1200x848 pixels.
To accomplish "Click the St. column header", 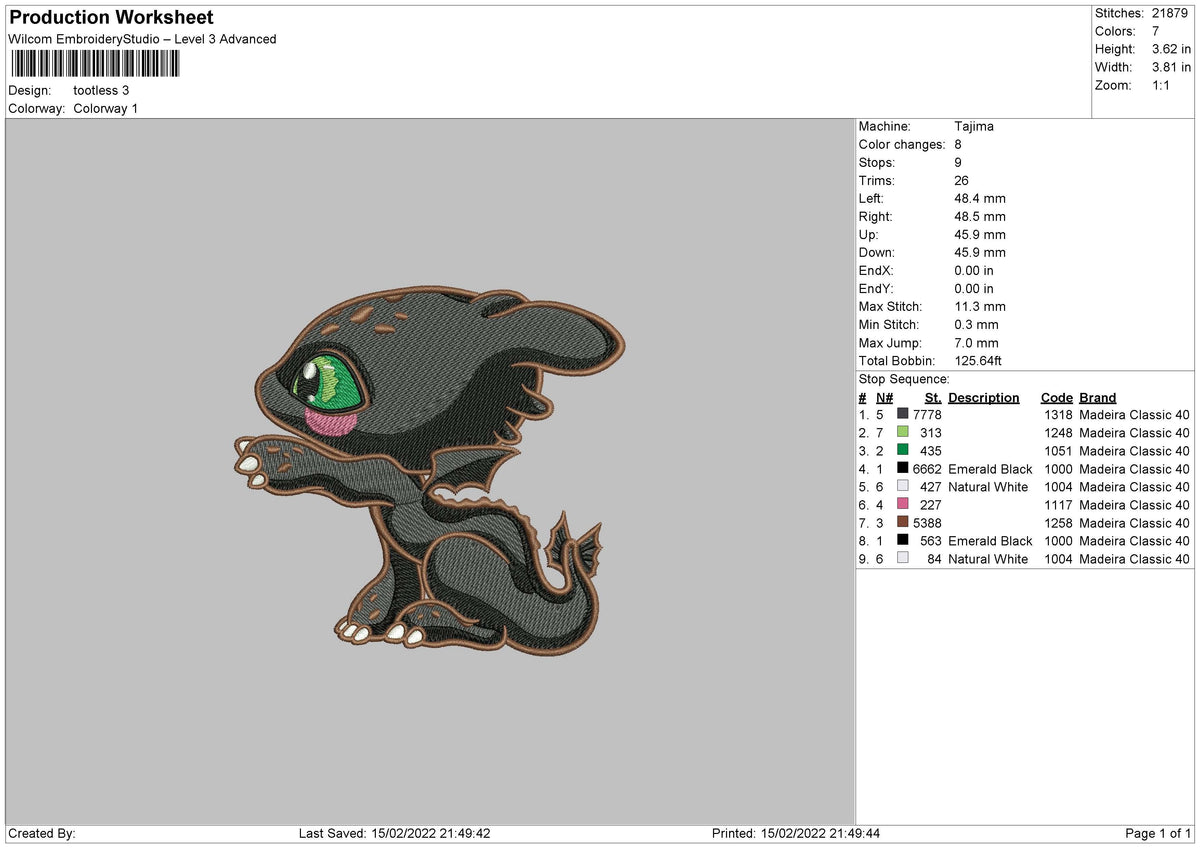I will [x=933, y=398].
